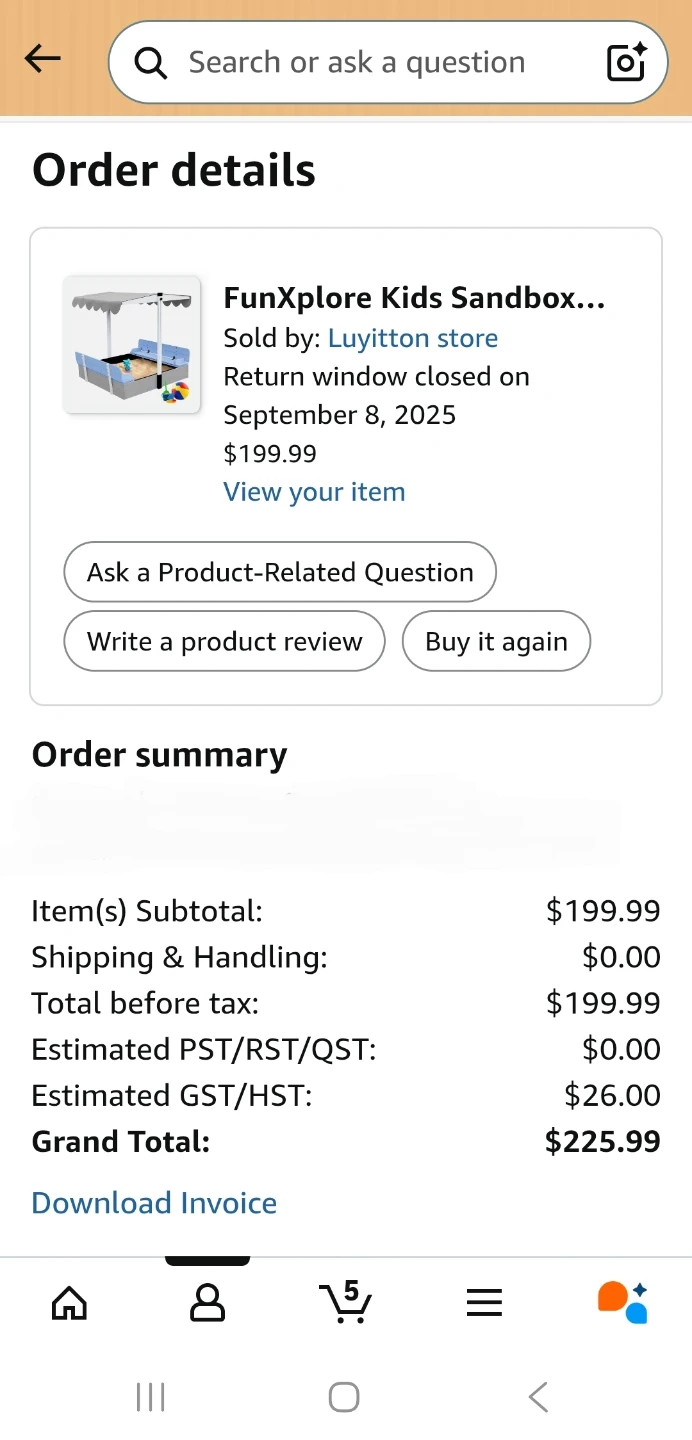Launch the Rufus AI assistant icon
Screen dimensions: 692x1440
pyautogui.click(x=622, y=1302)
